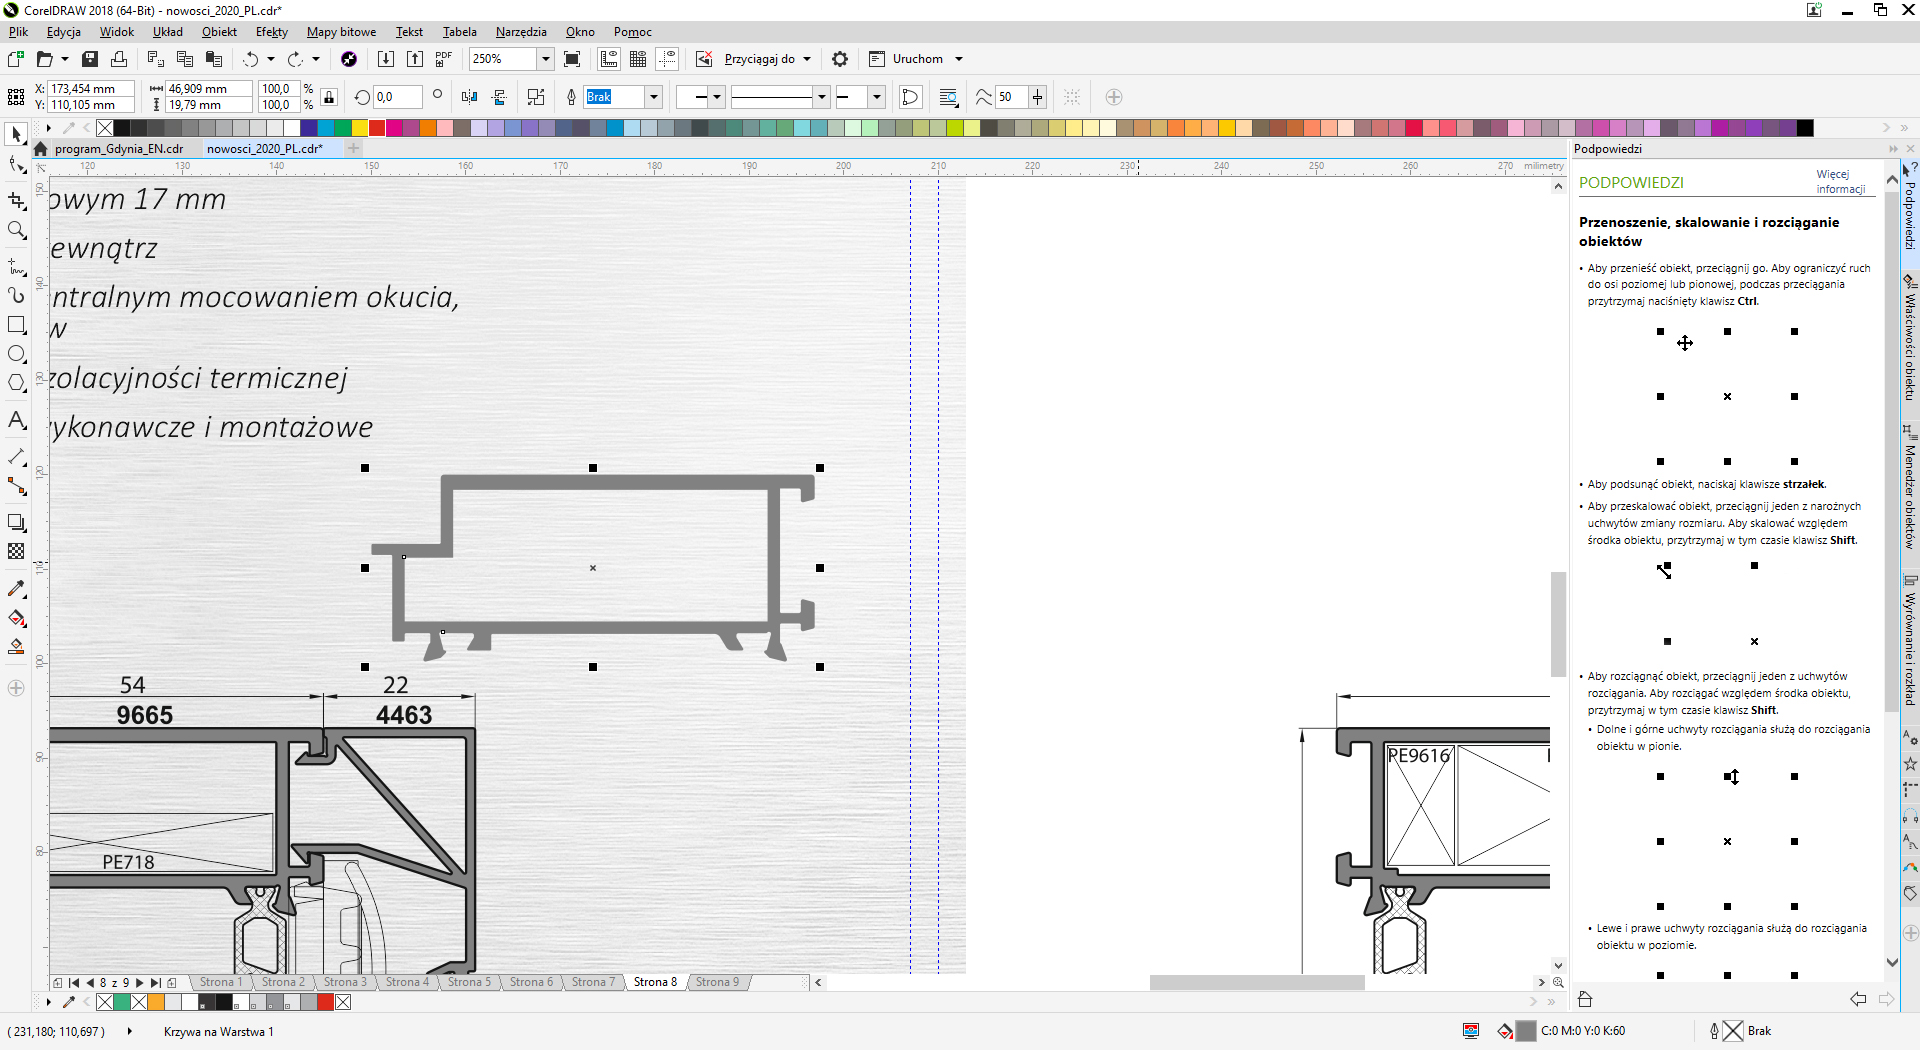
Task: Click the Export to PDF icon
Action: pos(444,59)
